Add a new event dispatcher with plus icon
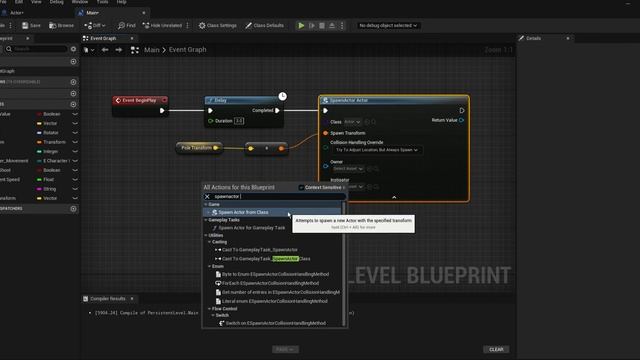640x360 pixels. pyautogui.click(x=73, y=209)
